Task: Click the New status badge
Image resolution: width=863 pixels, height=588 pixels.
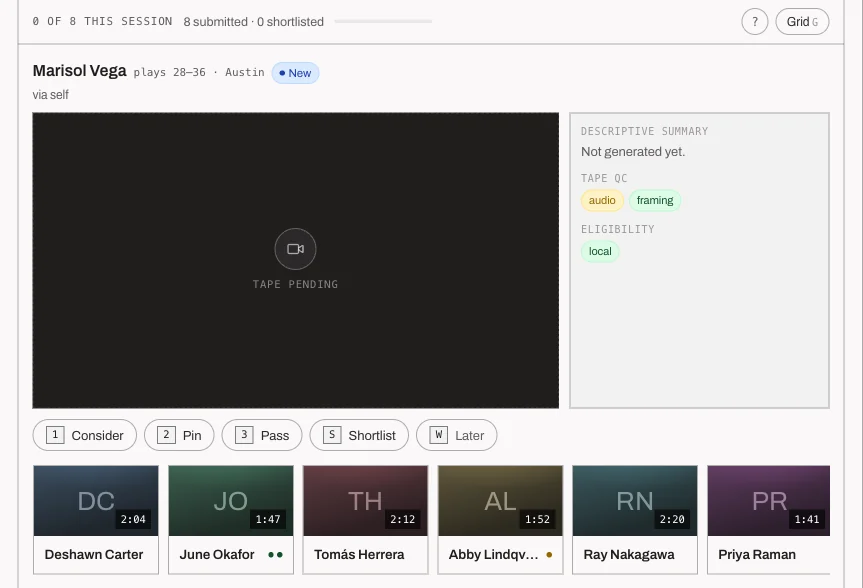Action: pos(296,73)
